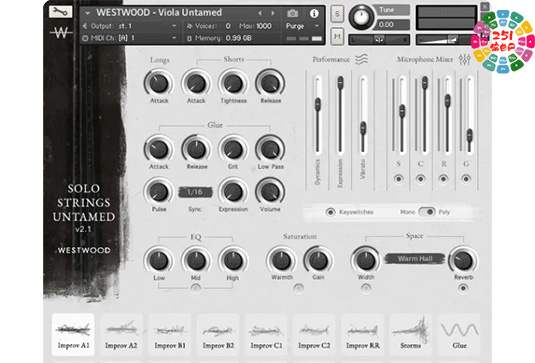Toggle the Reverb power button
Viewport: 535px width, 363px height.
463,289
